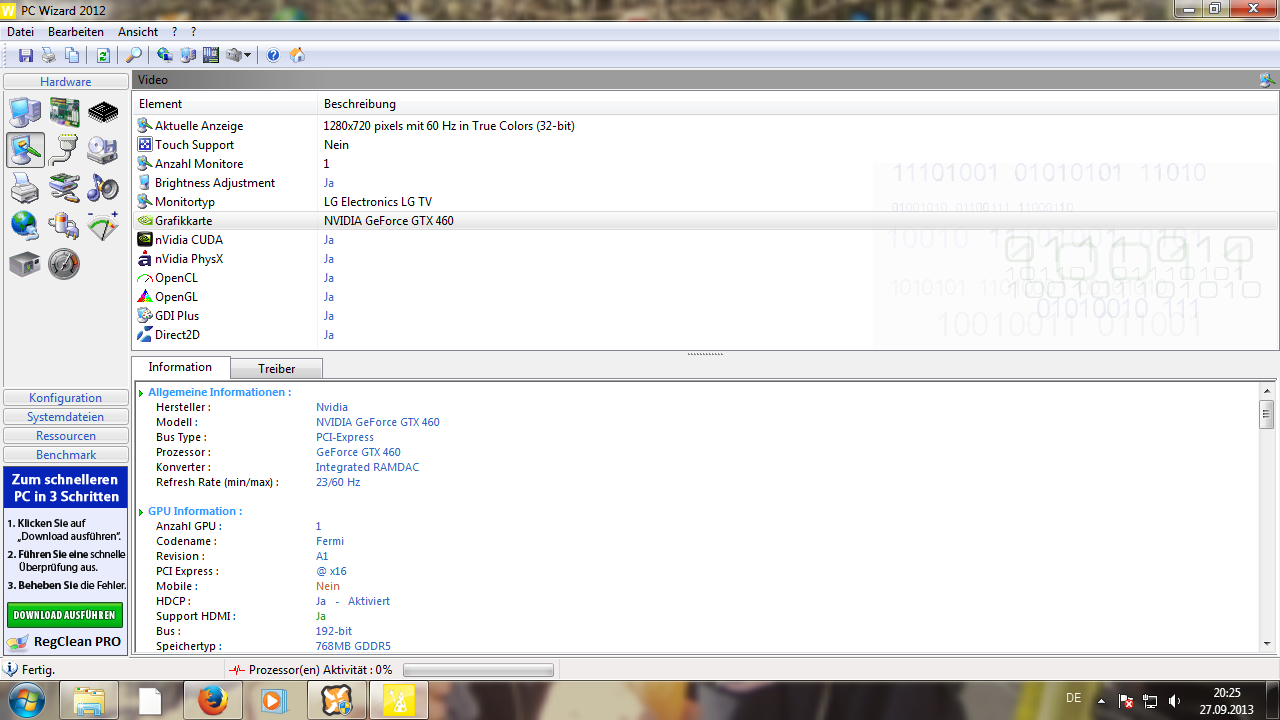The image size is (1280, 720).
Task: Select the nVidia PhysX row
Action: 706,259
